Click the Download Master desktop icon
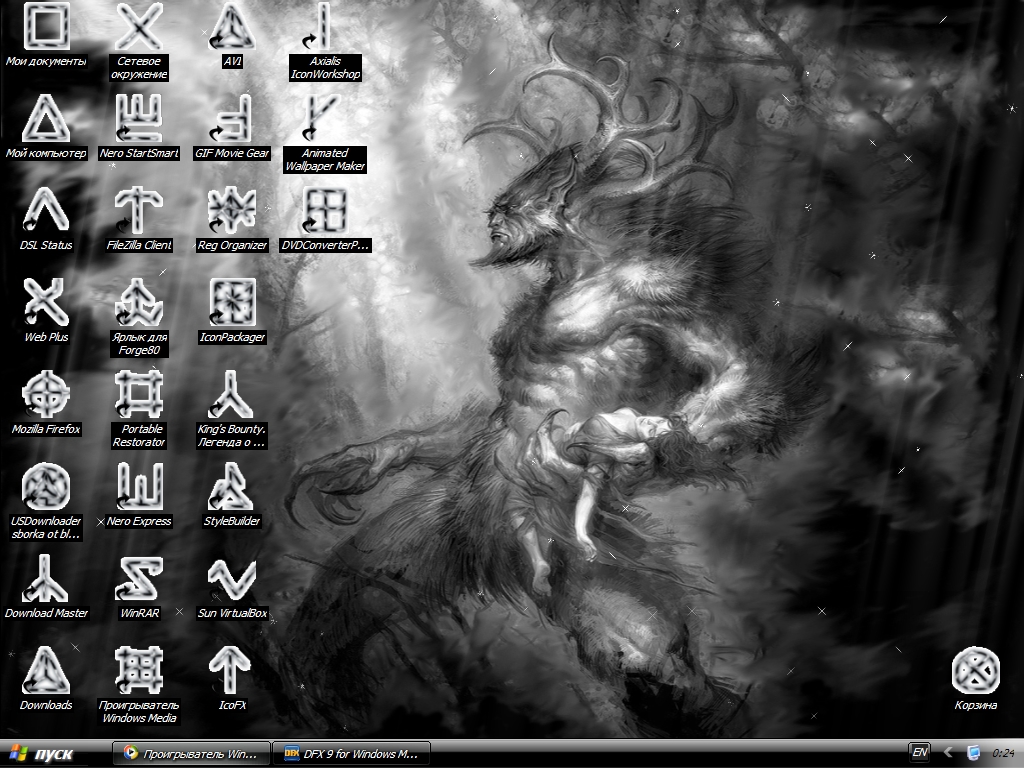Viewport: 1024px width, 768px height. tap(46, 579)
